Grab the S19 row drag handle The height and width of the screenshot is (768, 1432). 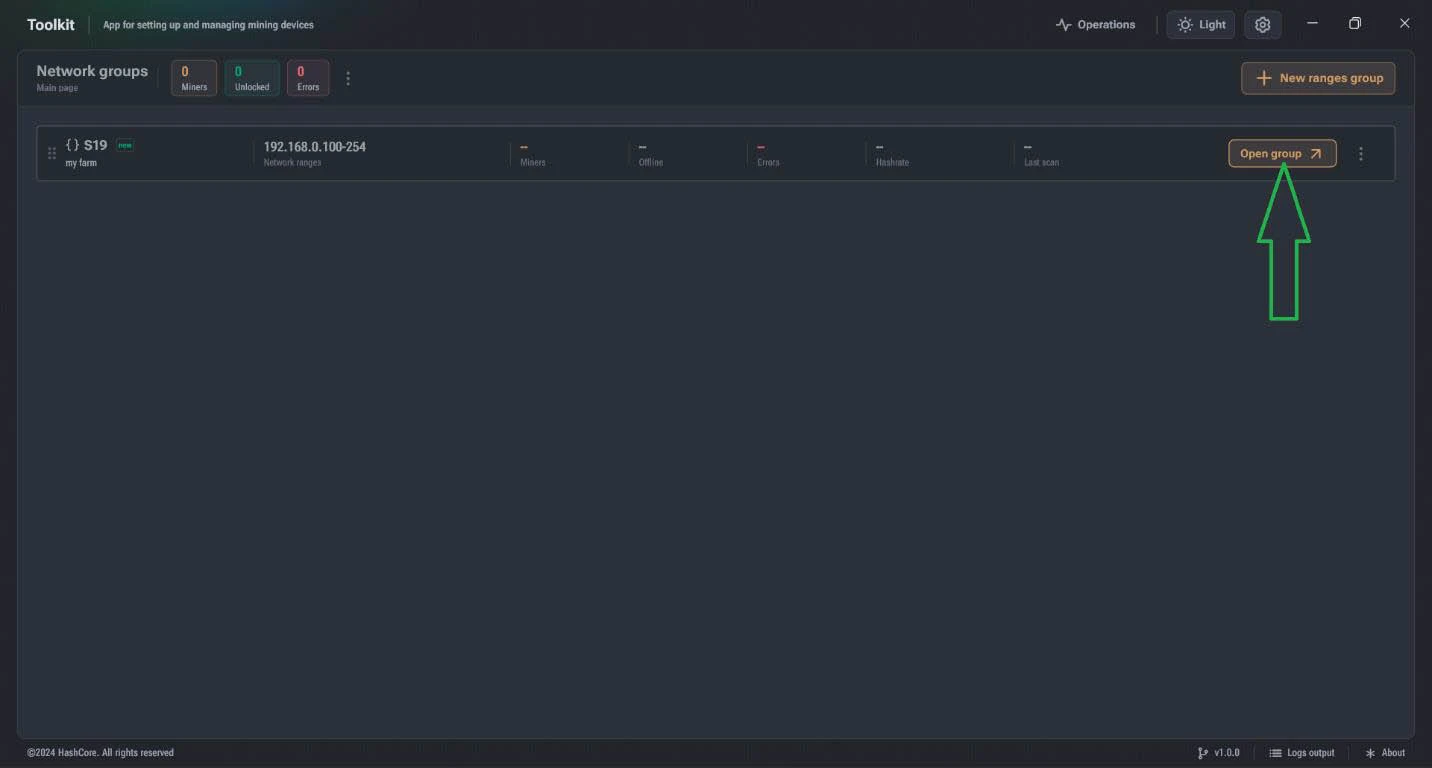[x=52, y=153]
